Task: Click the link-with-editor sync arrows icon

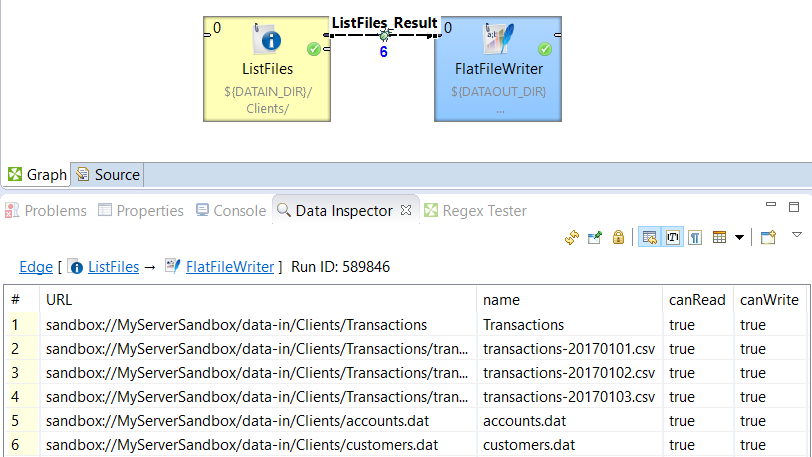Action: coord(573,237)
